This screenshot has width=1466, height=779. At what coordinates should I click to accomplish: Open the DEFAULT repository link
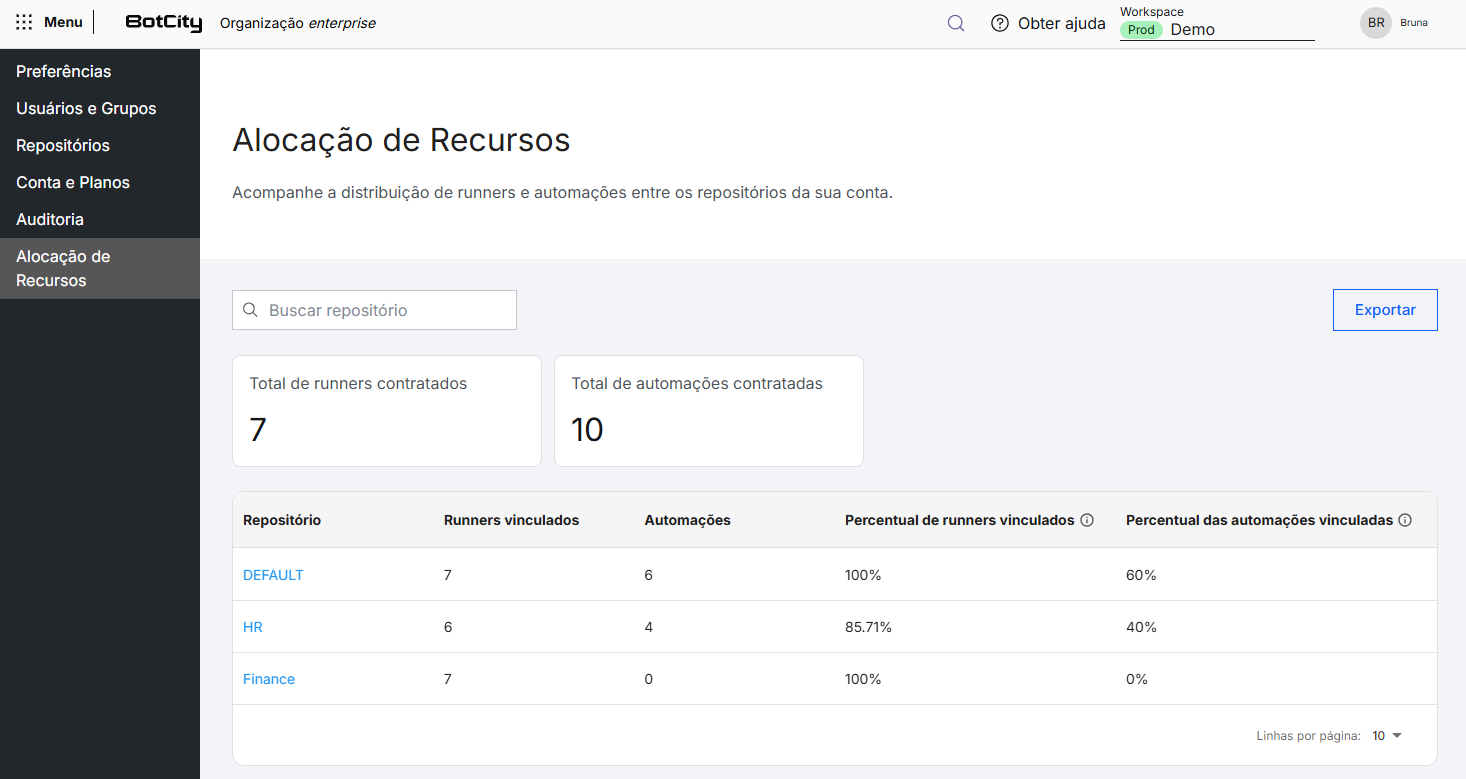(273, 575)
